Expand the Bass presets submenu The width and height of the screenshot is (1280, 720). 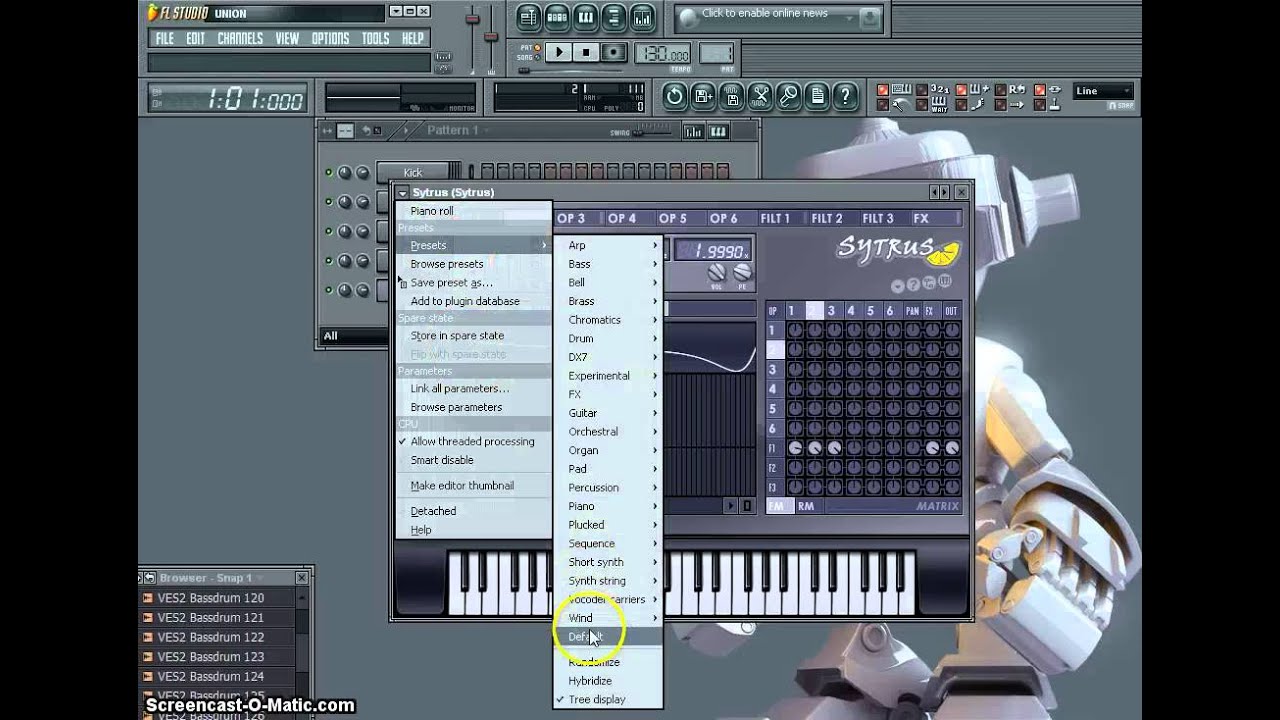click(x=608, y=264)
